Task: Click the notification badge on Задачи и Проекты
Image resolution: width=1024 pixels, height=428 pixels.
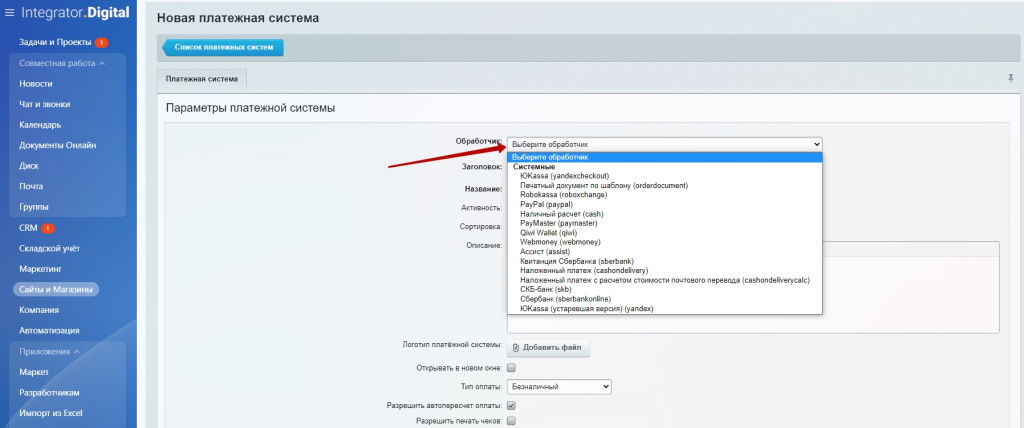Action: (102, 42)
